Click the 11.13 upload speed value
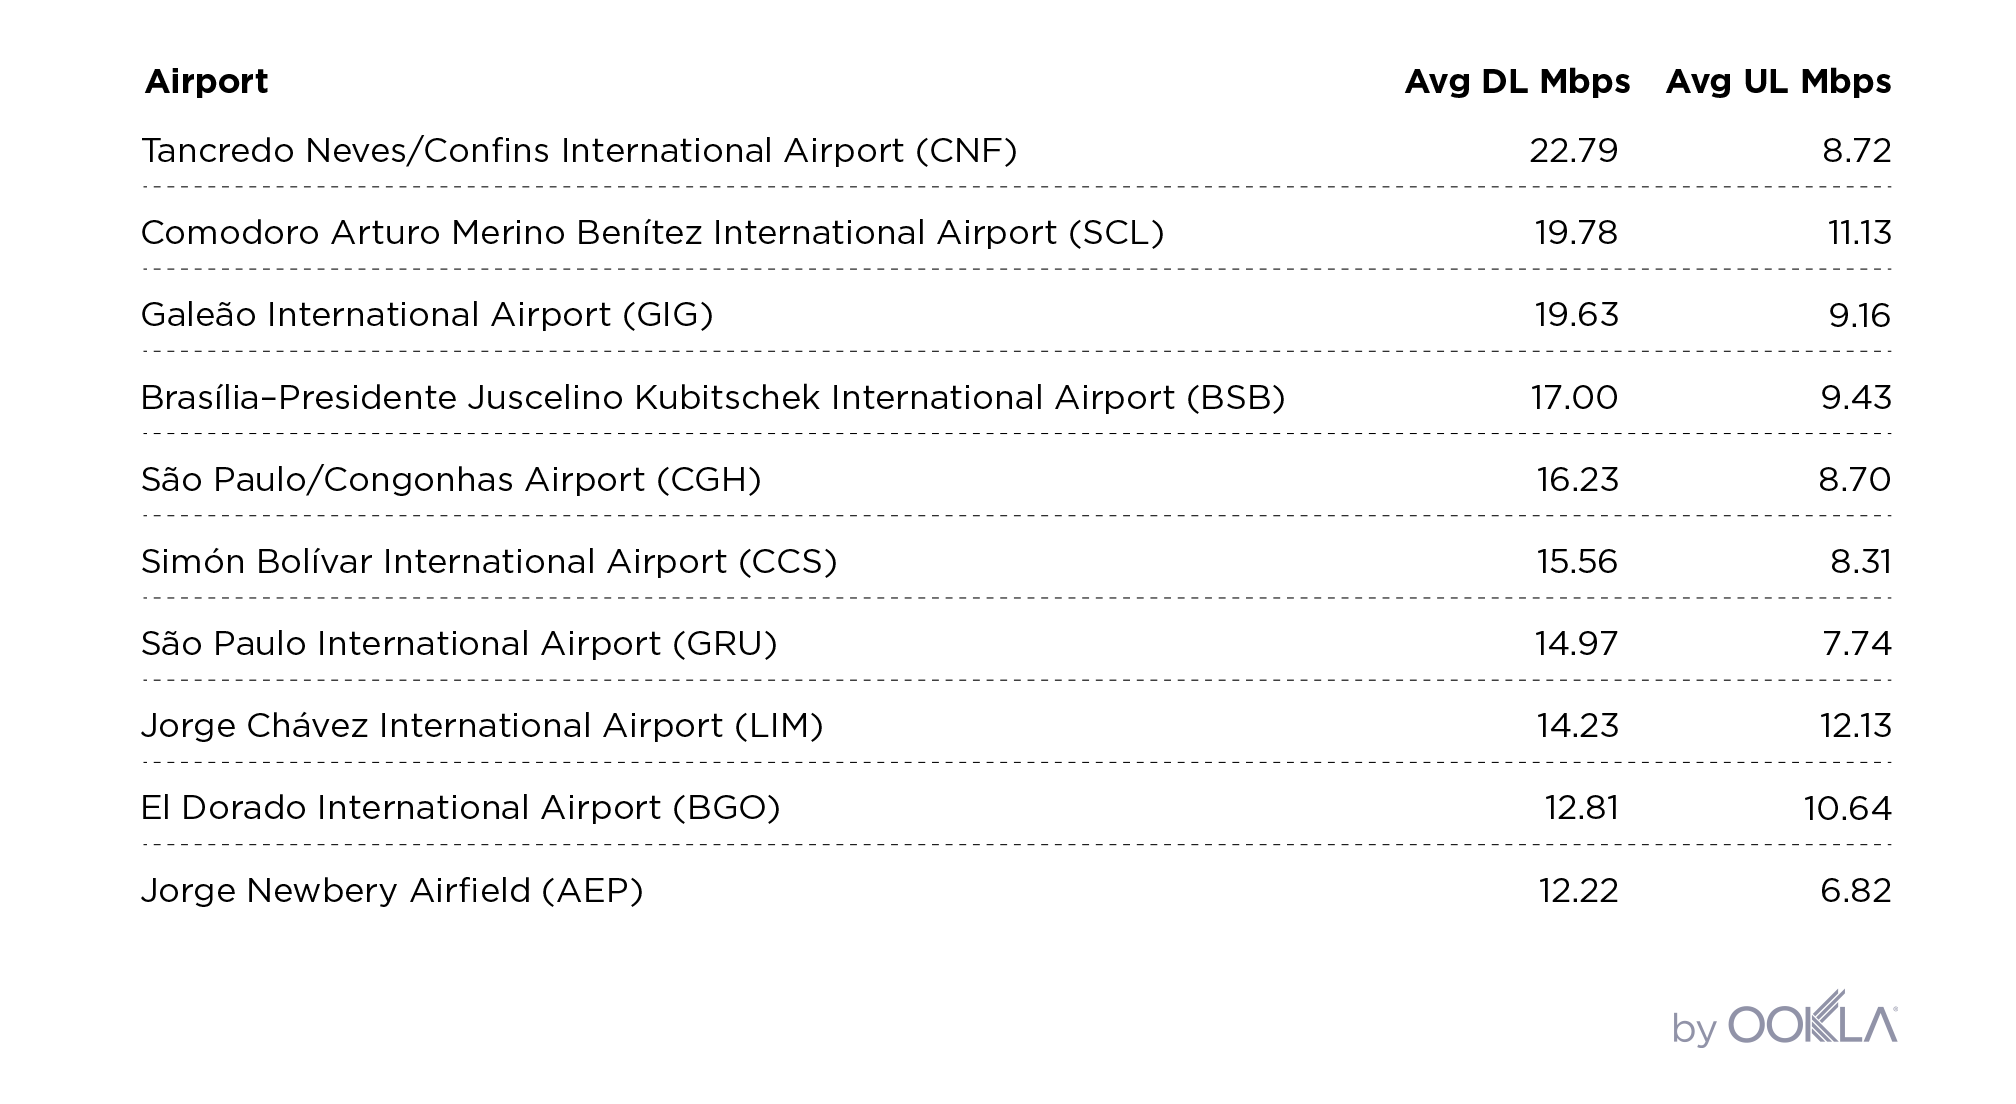Viewport: 2016px width, 1104px height. [1860, 233]
